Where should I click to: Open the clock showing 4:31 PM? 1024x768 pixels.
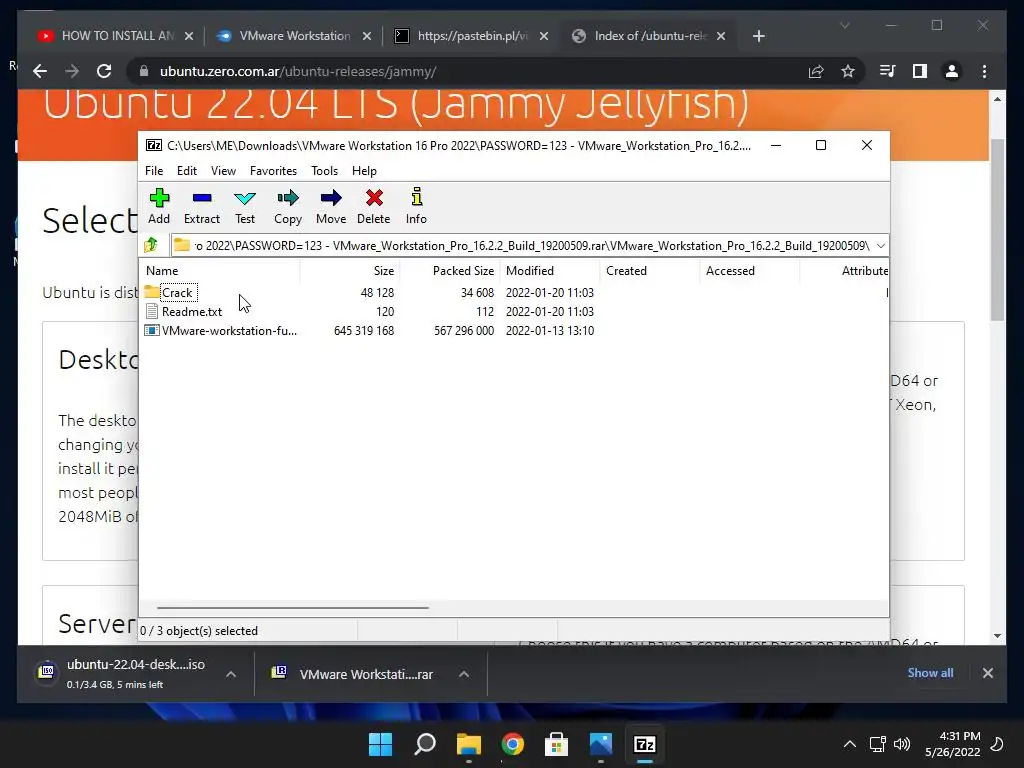(x=953, y=744)
